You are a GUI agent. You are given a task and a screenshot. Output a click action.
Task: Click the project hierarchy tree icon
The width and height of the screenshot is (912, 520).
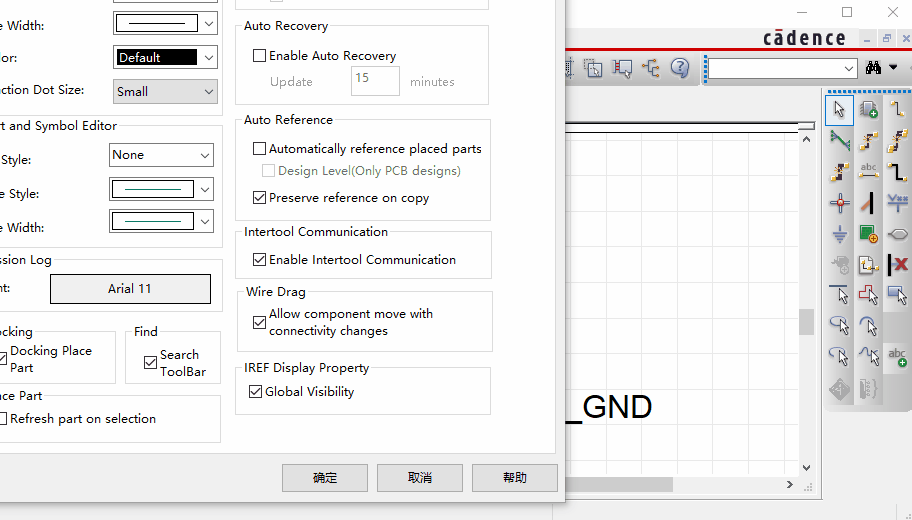pyautogui.click(x=651, y=68)
